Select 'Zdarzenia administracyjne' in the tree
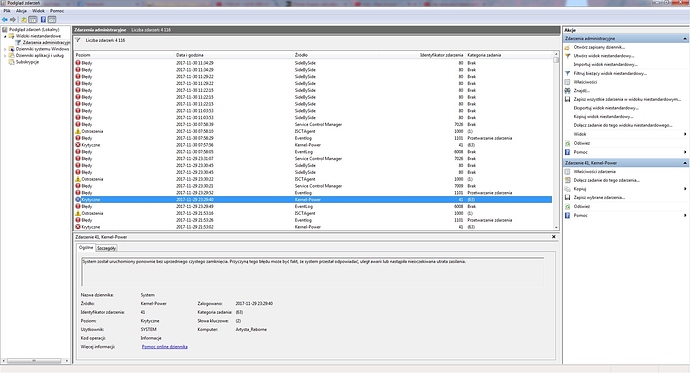 pyautogui.click(x=46, y=43)
